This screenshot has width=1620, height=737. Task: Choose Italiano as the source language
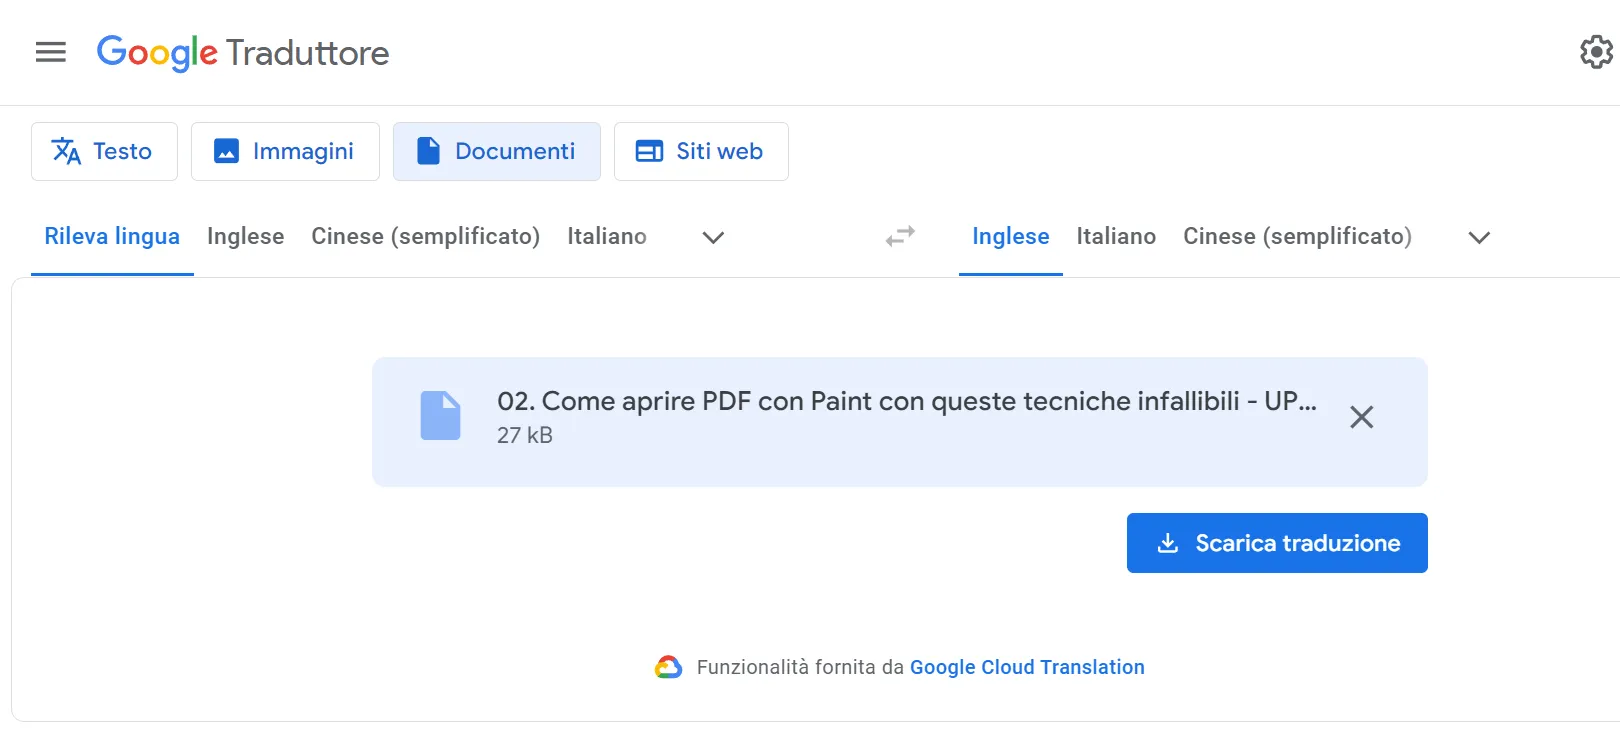tap(607, 237)
